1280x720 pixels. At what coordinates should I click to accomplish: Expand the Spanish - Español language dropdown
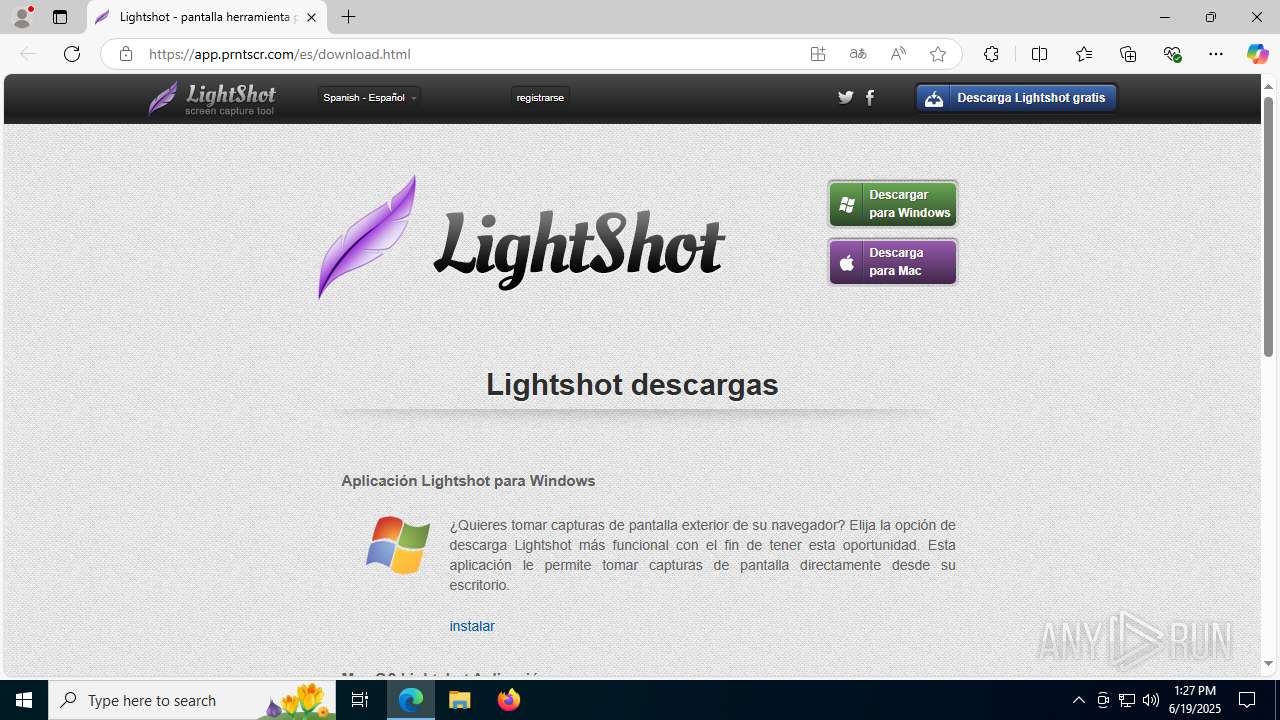coord(369,97)
